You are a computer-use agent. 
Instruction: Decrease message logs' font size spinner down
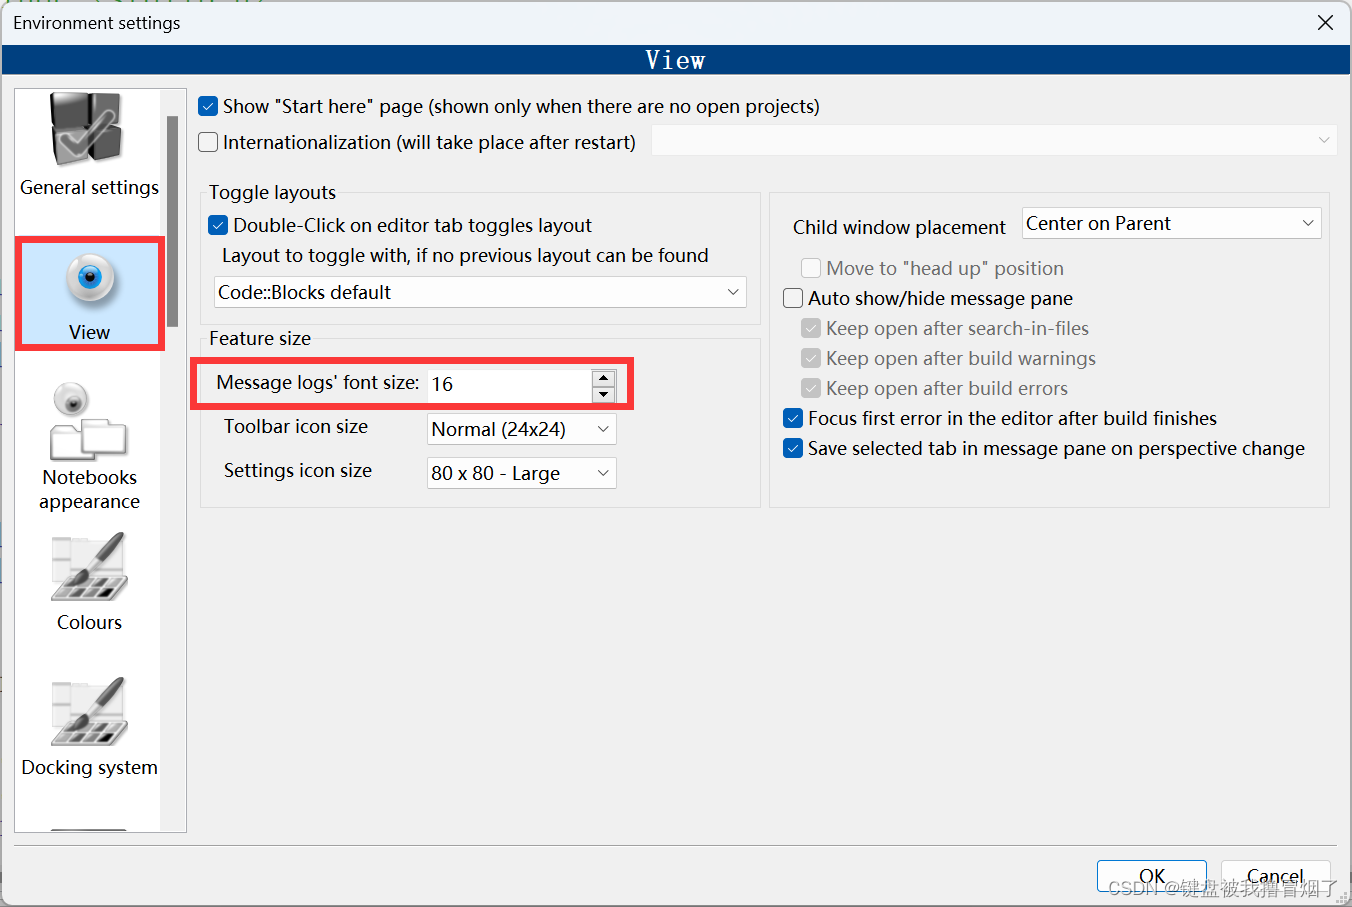[x=603, y=393]
